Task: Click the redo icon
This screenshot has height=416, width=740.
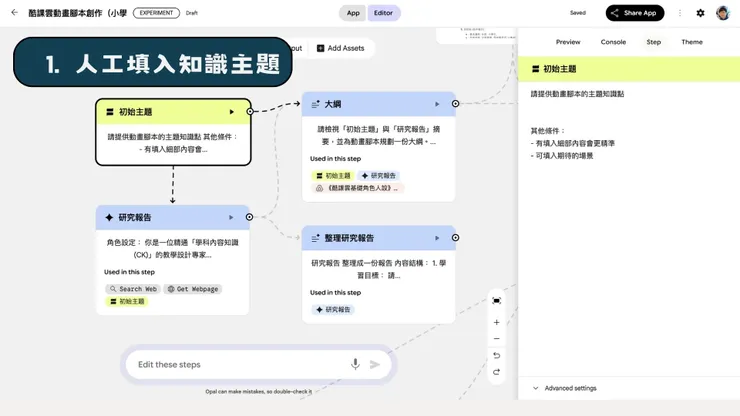Action: coord(496,372)
